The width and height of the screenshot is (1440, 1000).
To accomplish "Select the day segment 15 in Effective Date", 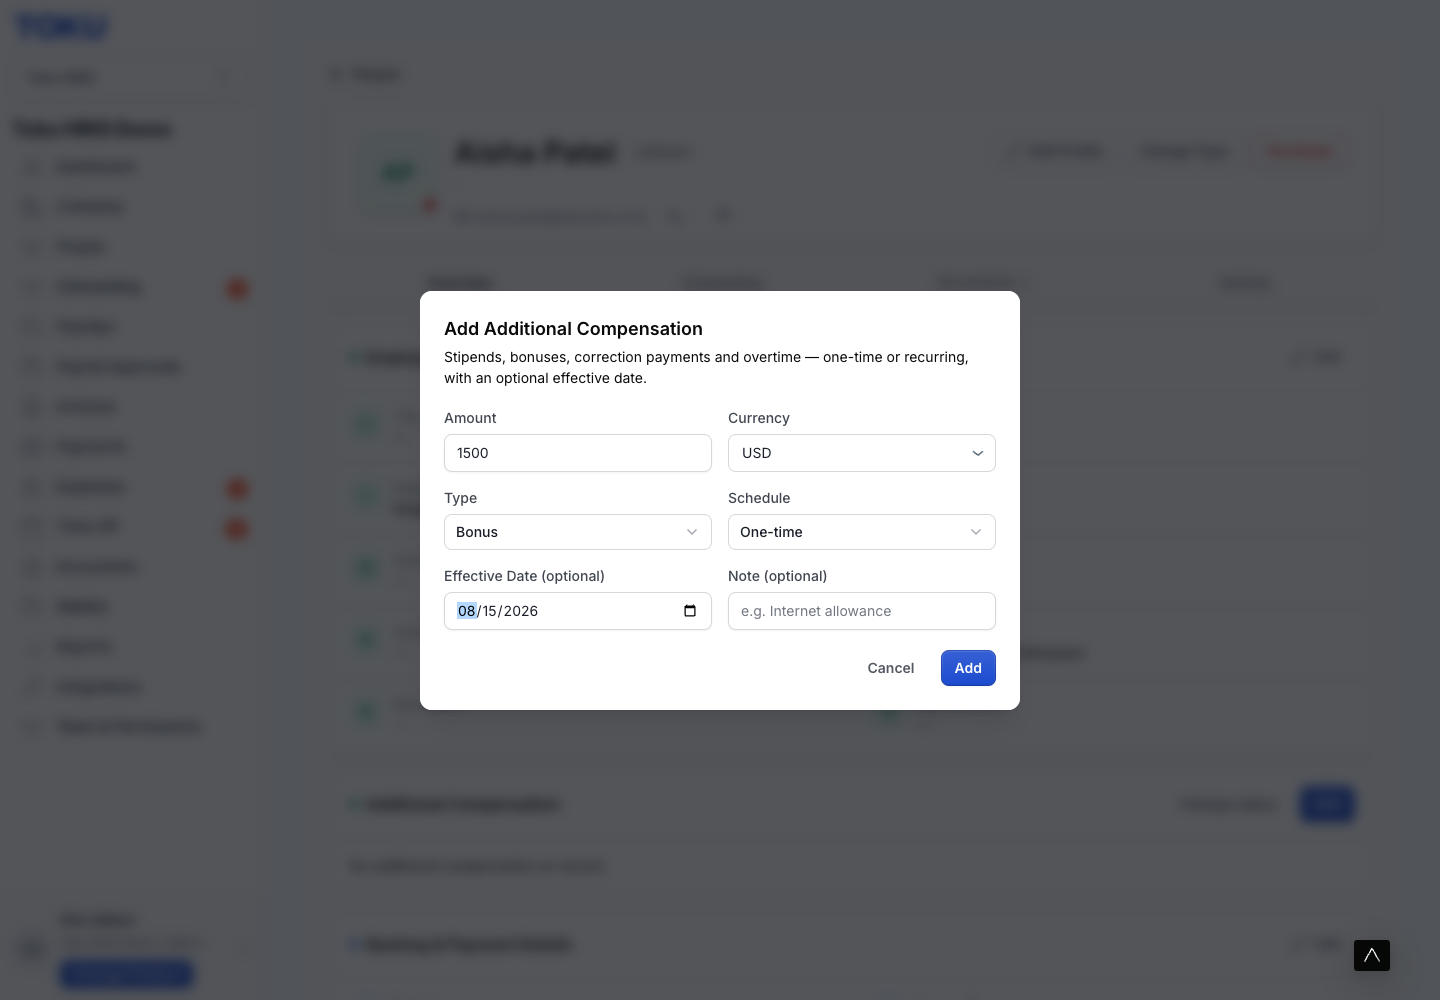I will pos(490,611).
